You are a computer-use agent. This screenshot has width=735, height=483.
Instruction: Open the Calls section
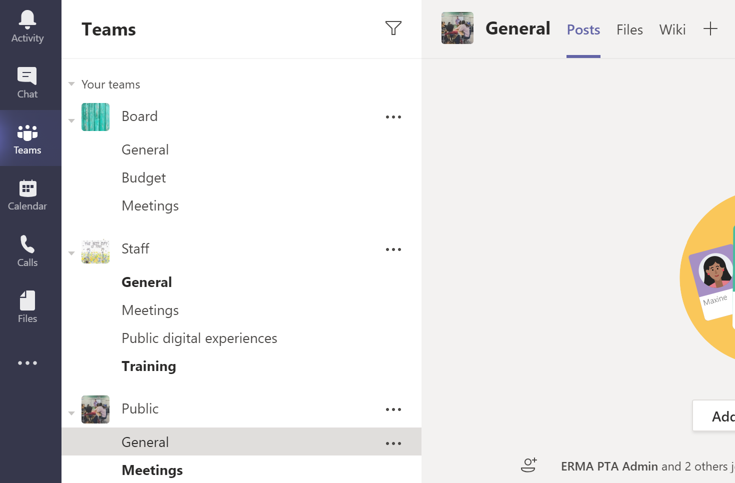pyautogui.click(x=27, y=250)
